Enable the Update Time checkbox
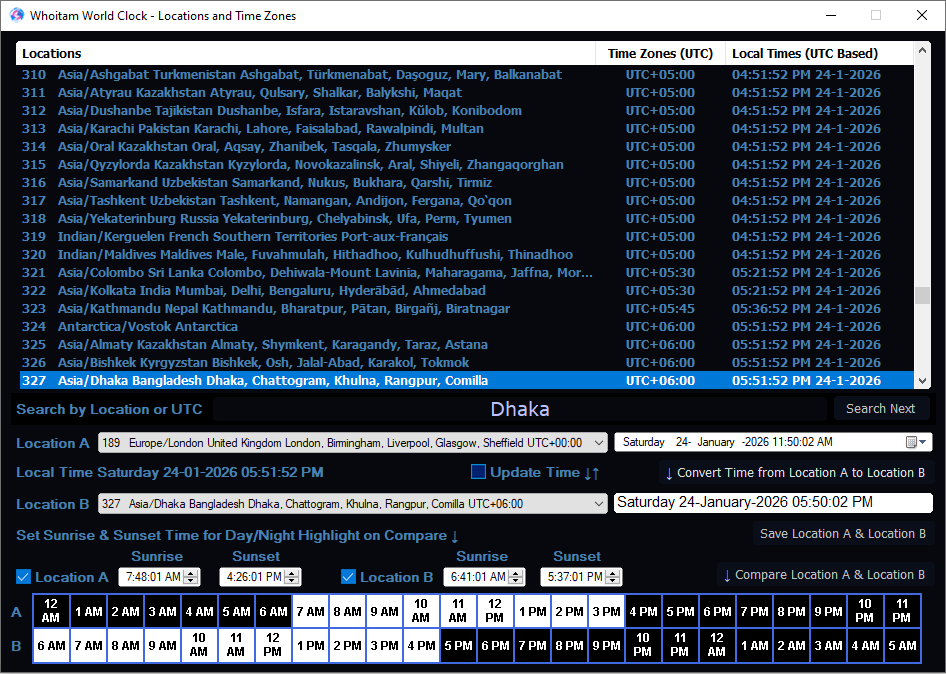946x674 pixels. [478, 472]
